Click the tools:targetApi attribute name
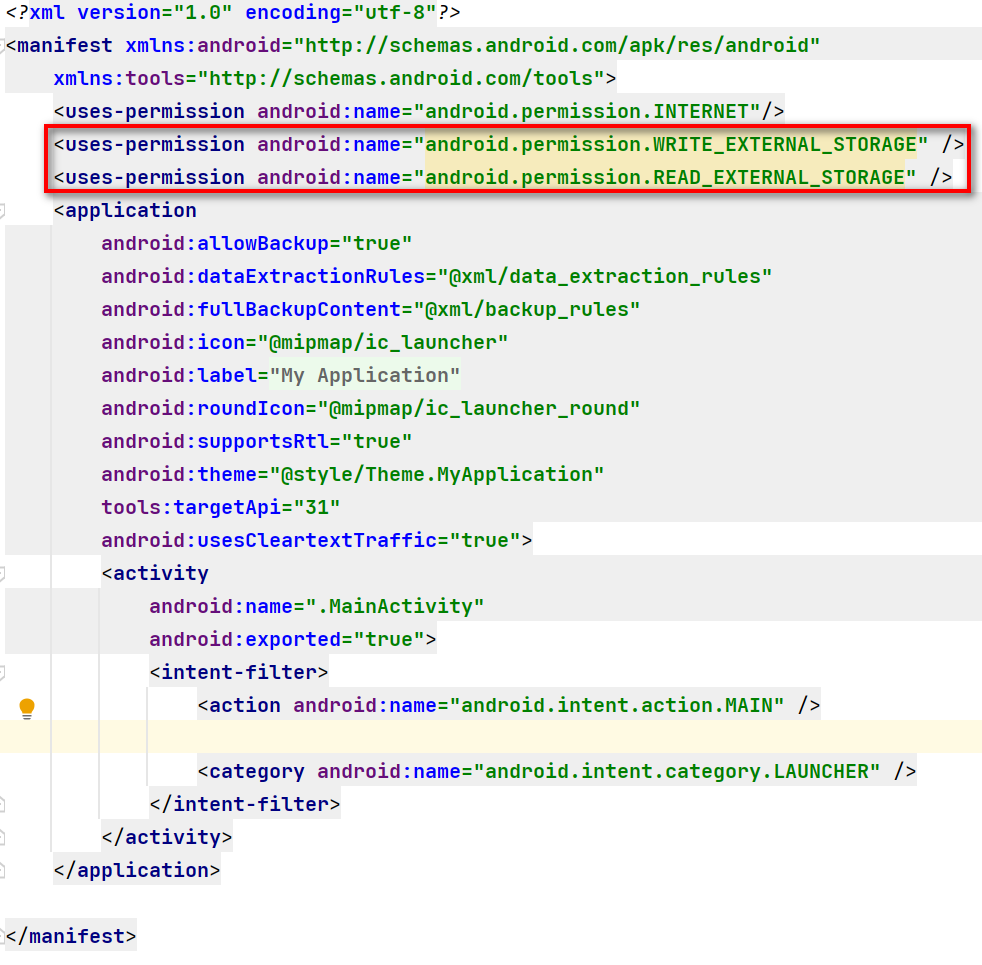The image size is (982, 965). (x=191, y=508)
